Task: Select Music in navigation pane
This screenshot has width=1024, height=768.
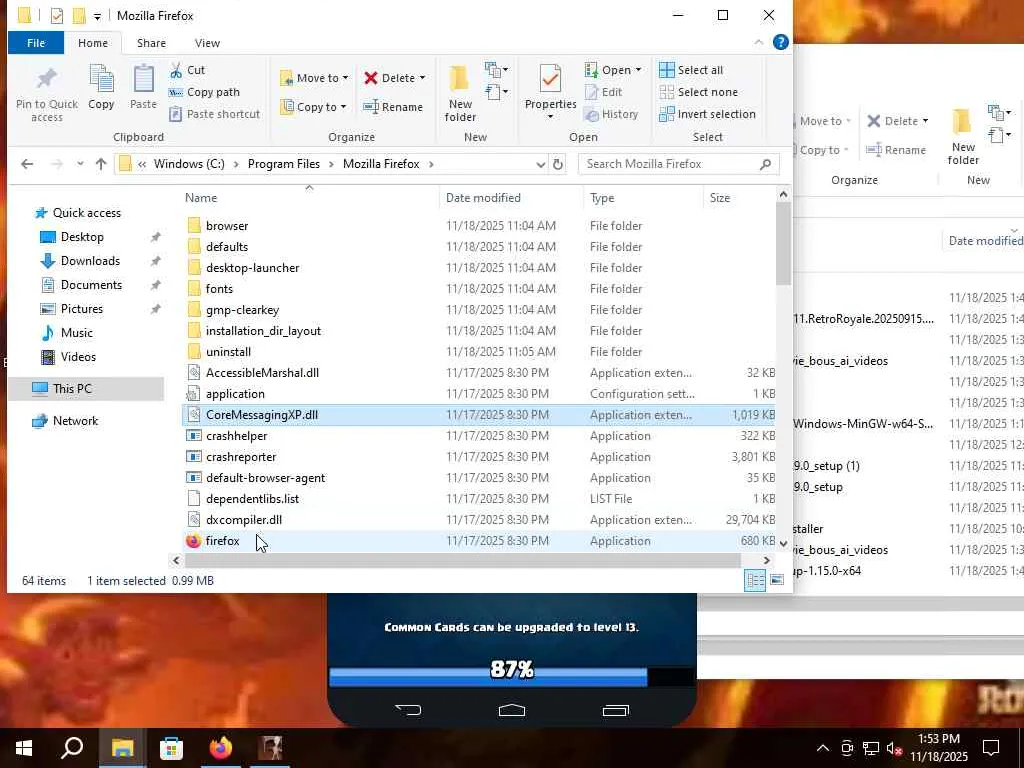Action: pyautogui.click(x=76, y=333)
